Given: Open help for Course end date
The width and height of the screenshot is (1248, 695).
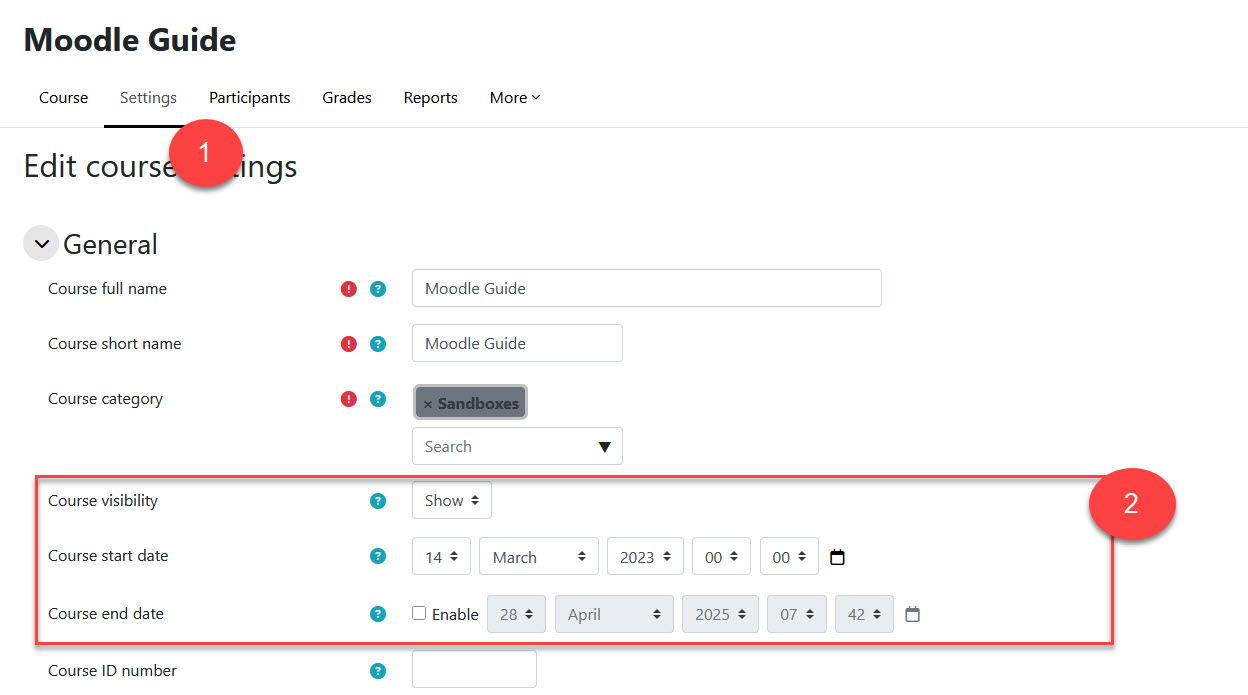Looking at the screenshot, I should point(378,614).
